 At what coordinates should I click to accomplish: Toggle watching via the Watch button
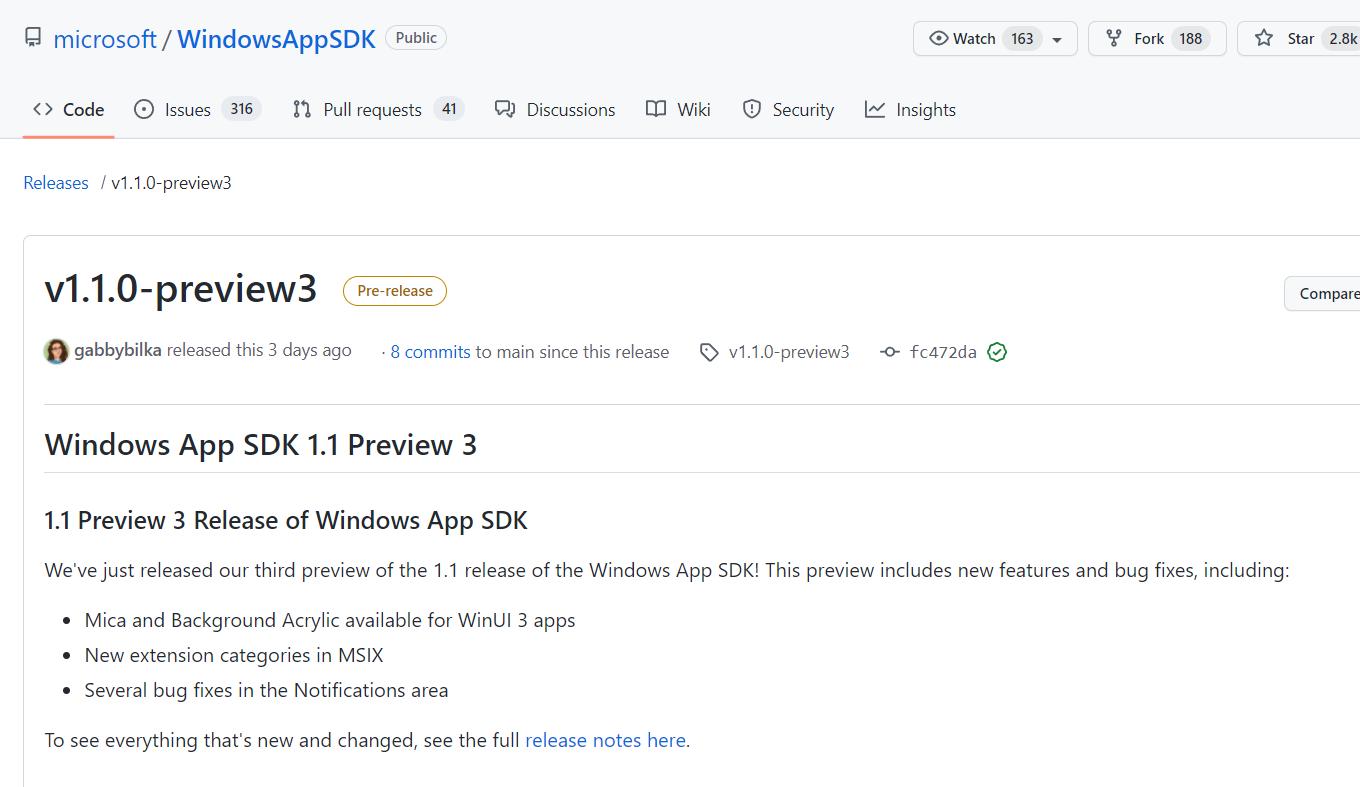click(x=975, y=38)
